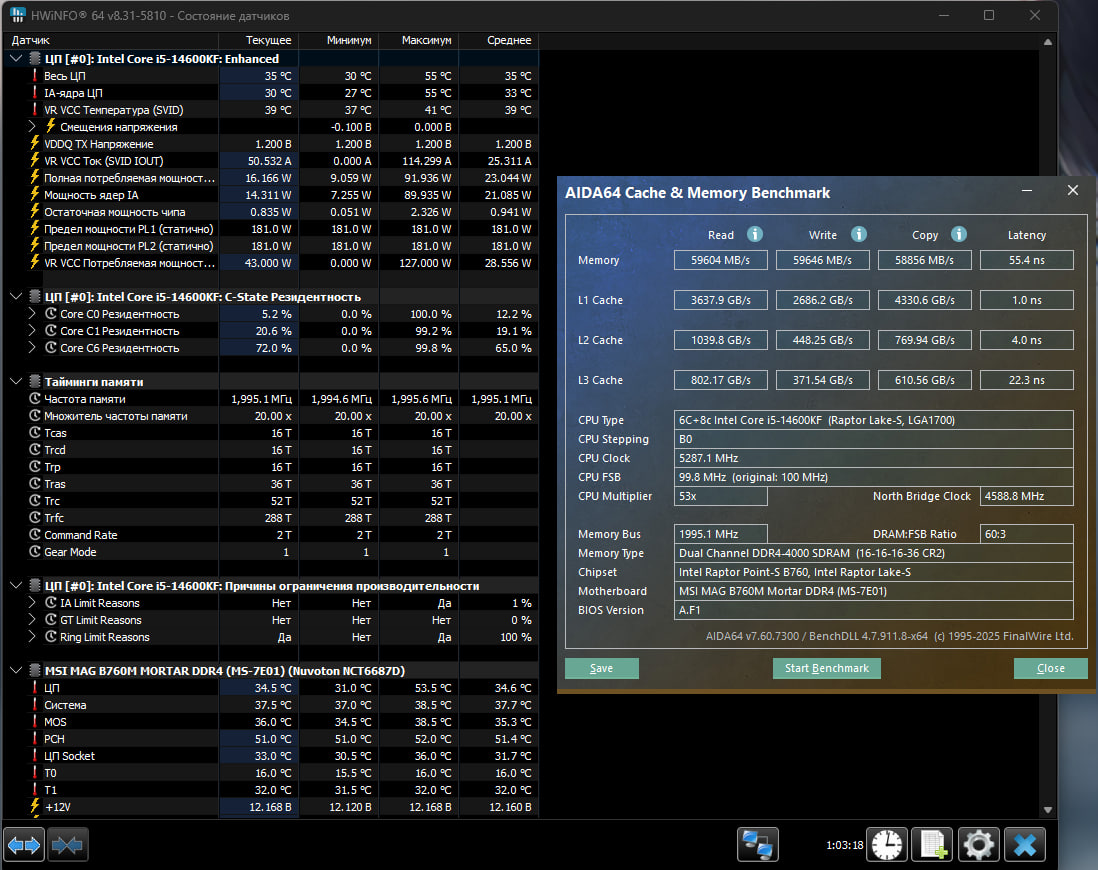Collapse the Intel Core i5-14600KF Enhanced group
Image resolution: width=1098 pixels, height=870 pixels.
click(15, 59)
